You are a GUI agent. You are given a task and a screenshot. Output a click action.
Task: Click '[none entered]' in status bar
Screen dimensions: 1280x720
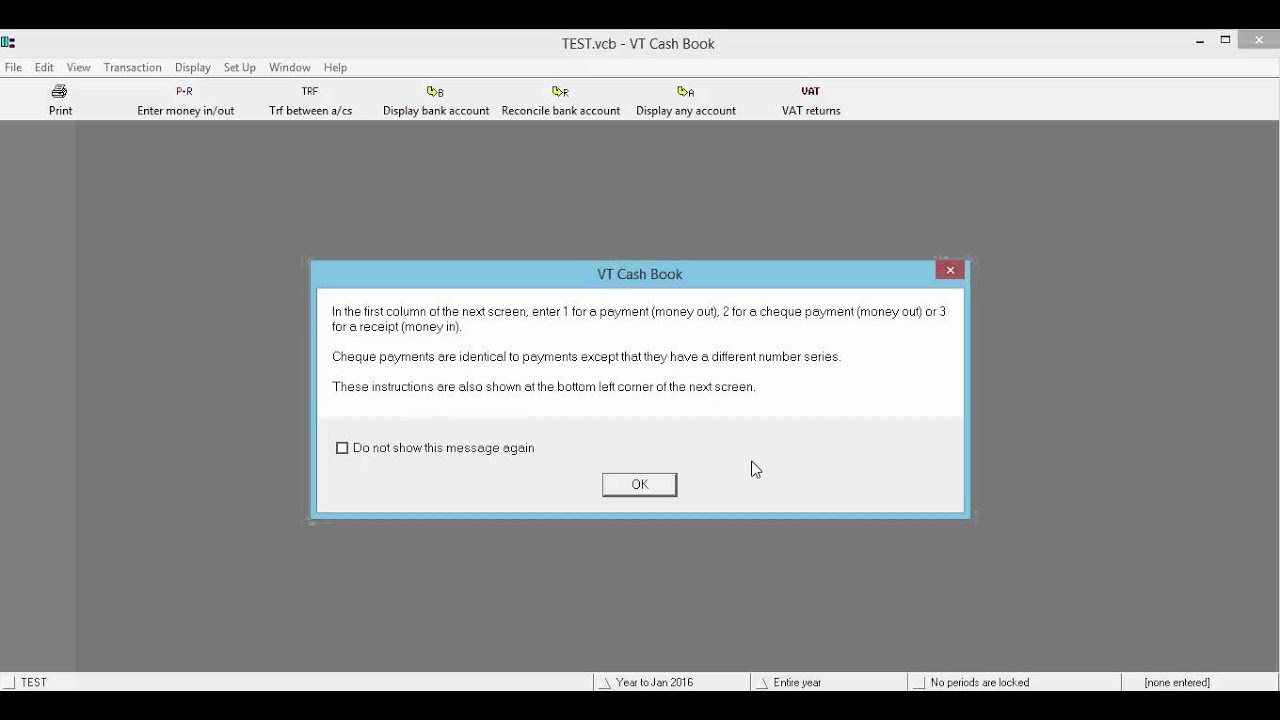point(1177,682)
